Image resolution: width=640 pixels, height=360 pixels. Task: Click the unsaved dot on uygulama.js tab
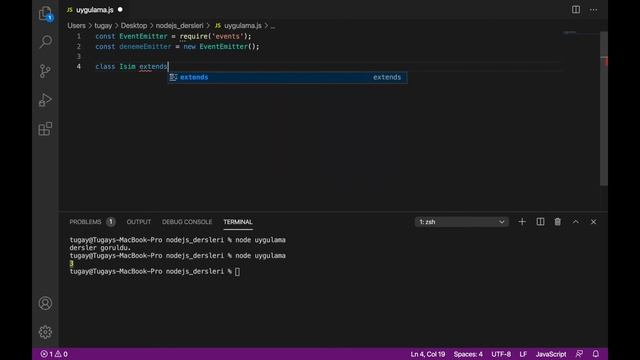coord(120,9)
